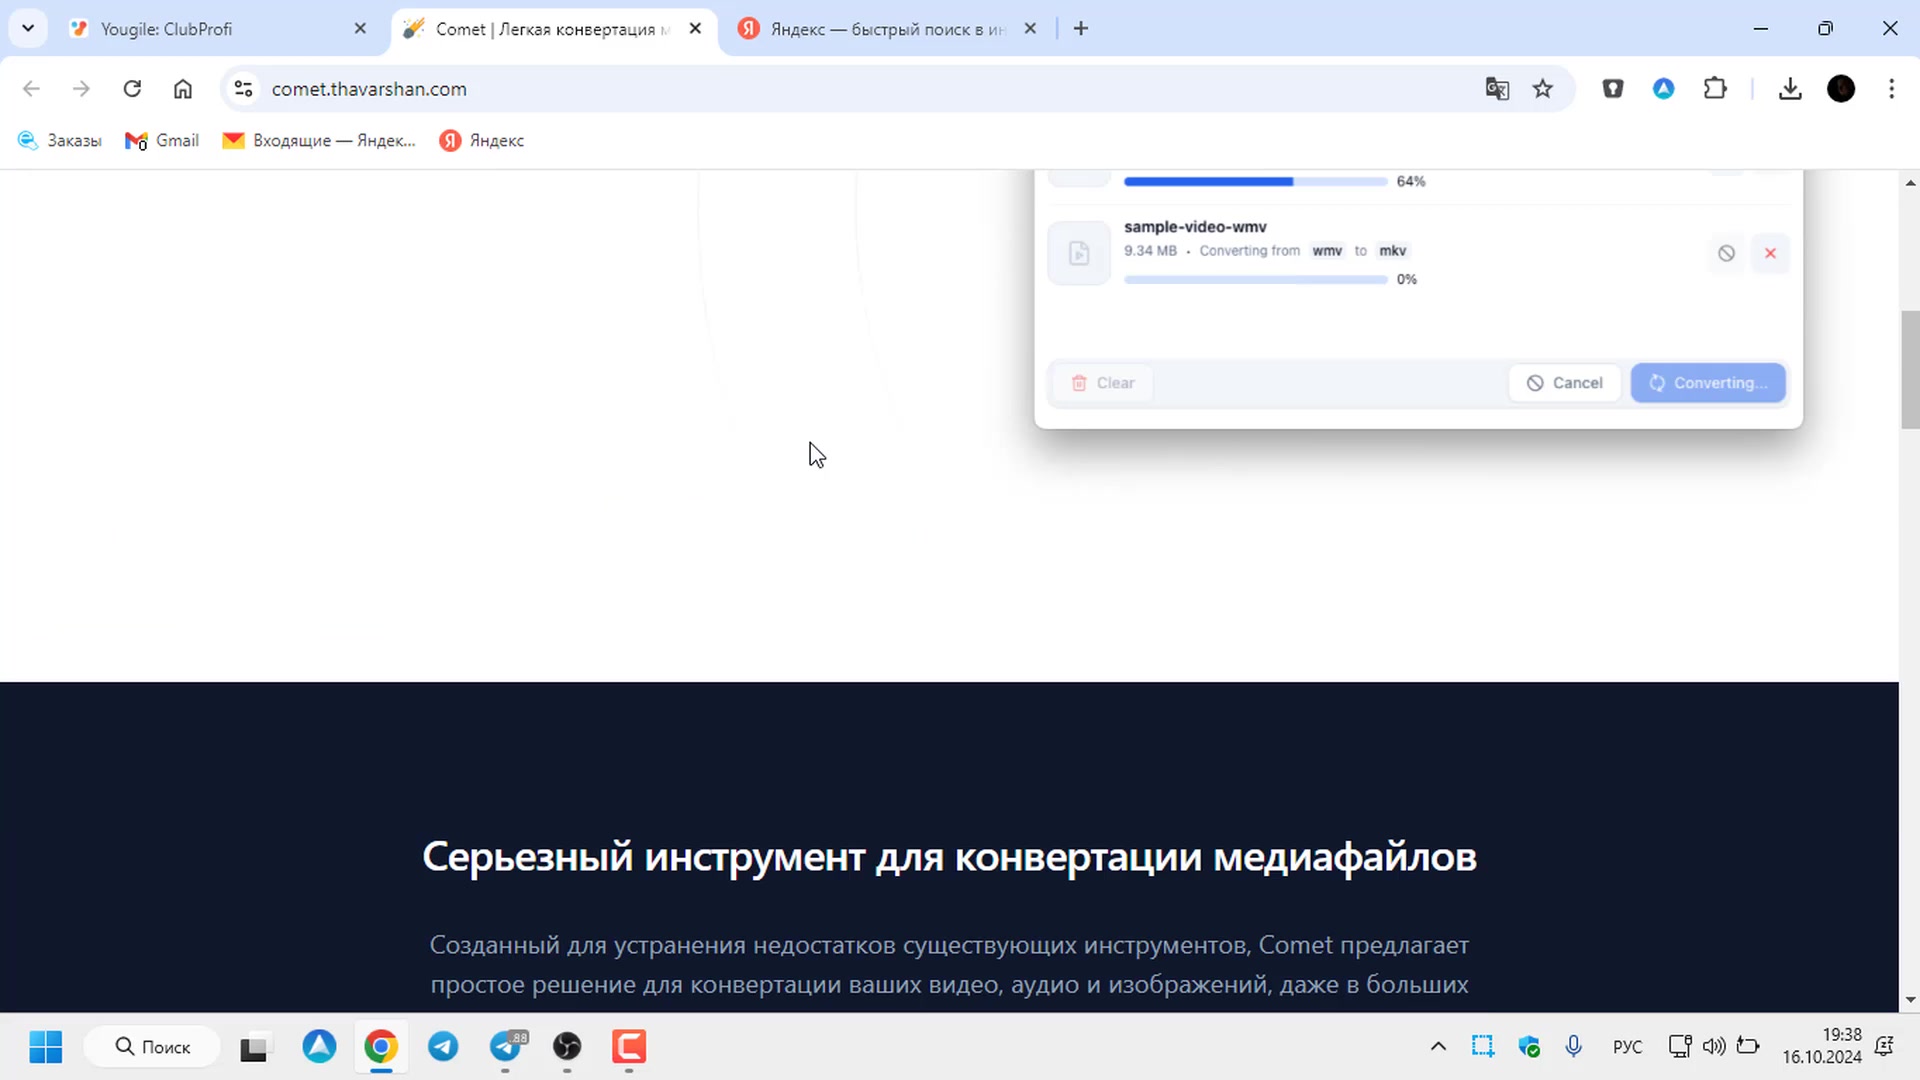This screenshot has height=1080, width=1920.
Task: Open the Chrome three-dot menu
Action: point(1892,88)
